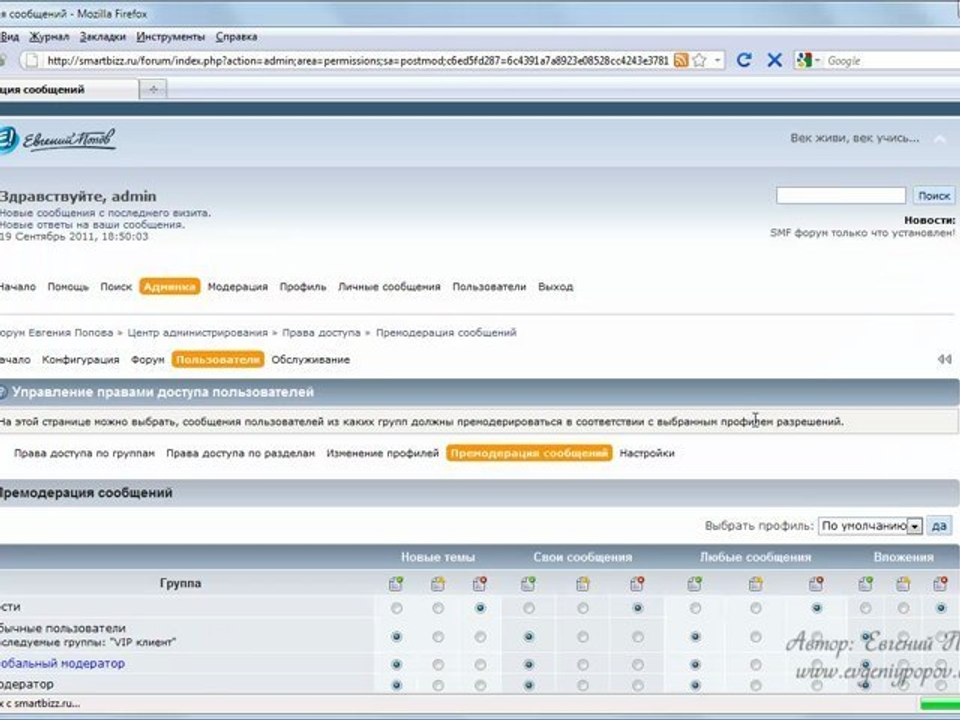Open Центр администрирования breadcrumb link
Image resolution: width=960 pixels, height=720 pixels.
pos(197,332)
